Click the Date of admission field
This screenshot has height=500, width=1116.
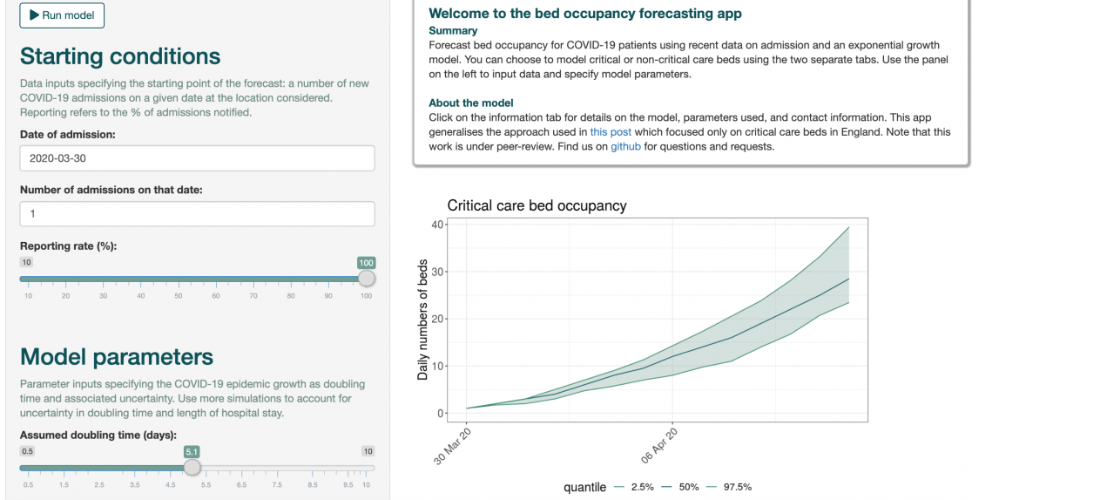click(x=197, y=158)
